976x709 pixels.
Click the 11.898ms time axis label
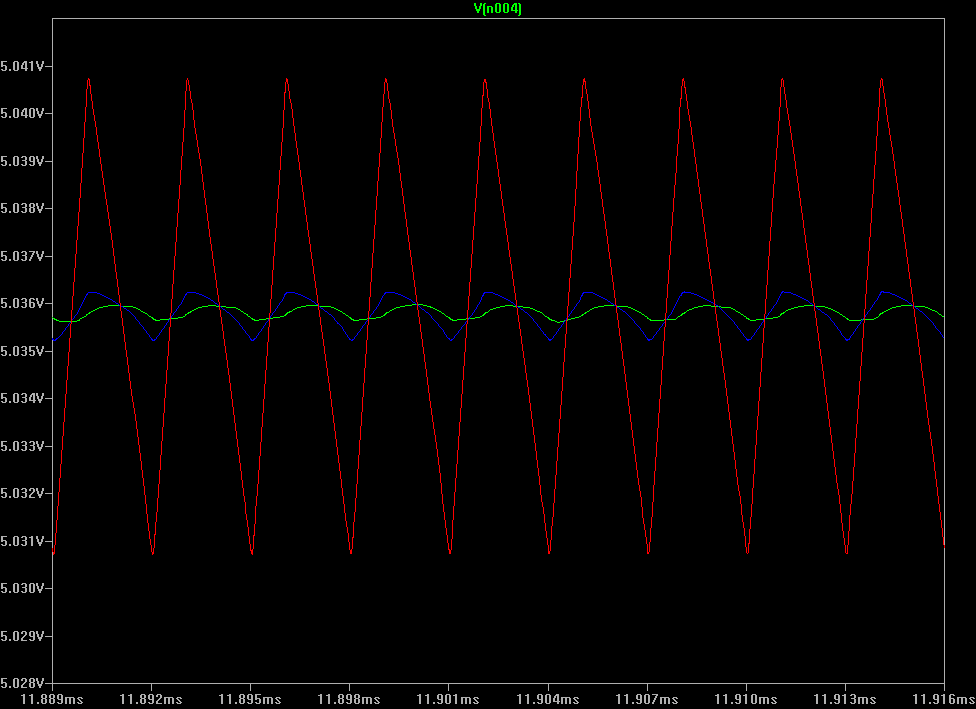[348, 698]
